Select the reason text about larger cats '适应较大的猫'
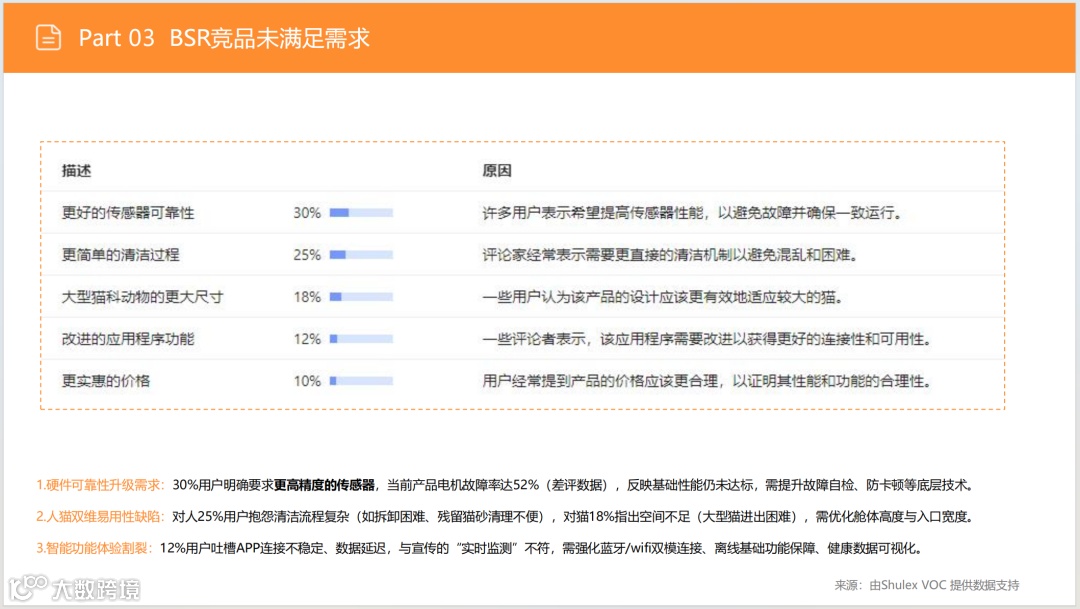The width and height of the screenshot is (1080, 609). click(x=663, y=297)
